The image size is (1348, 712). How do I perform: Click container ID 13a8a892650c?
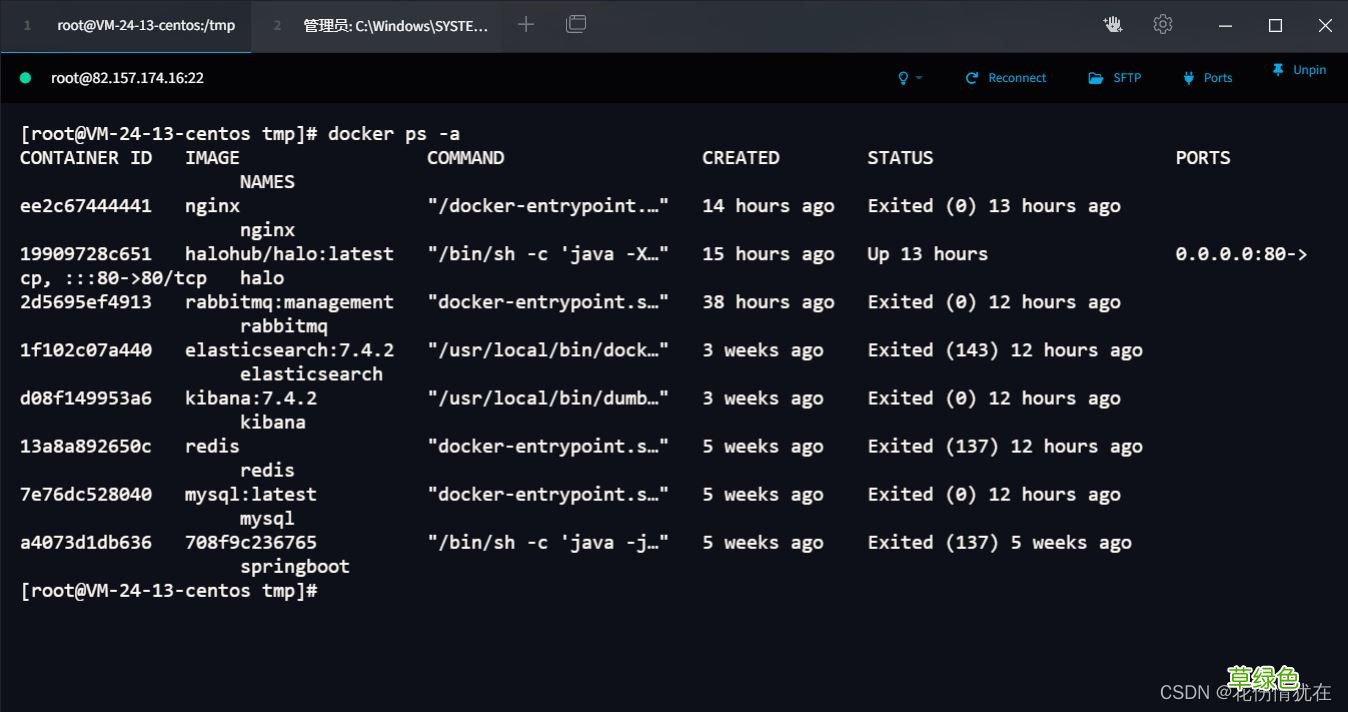(x=86, y=446)
